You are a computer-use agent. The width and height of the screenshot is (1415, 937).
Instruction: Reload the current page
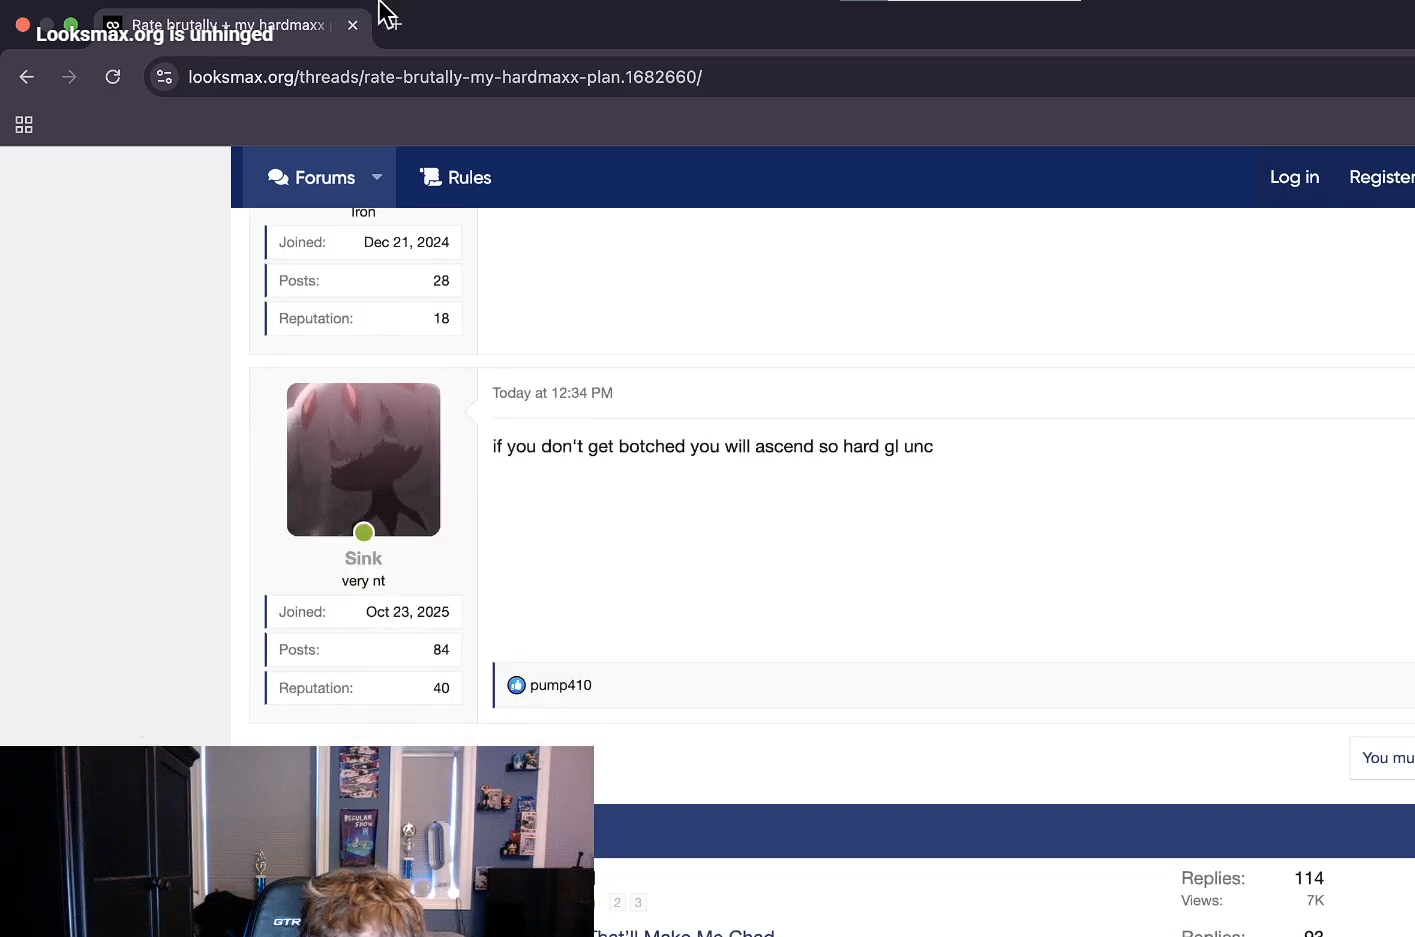click(x=113, y=77)
